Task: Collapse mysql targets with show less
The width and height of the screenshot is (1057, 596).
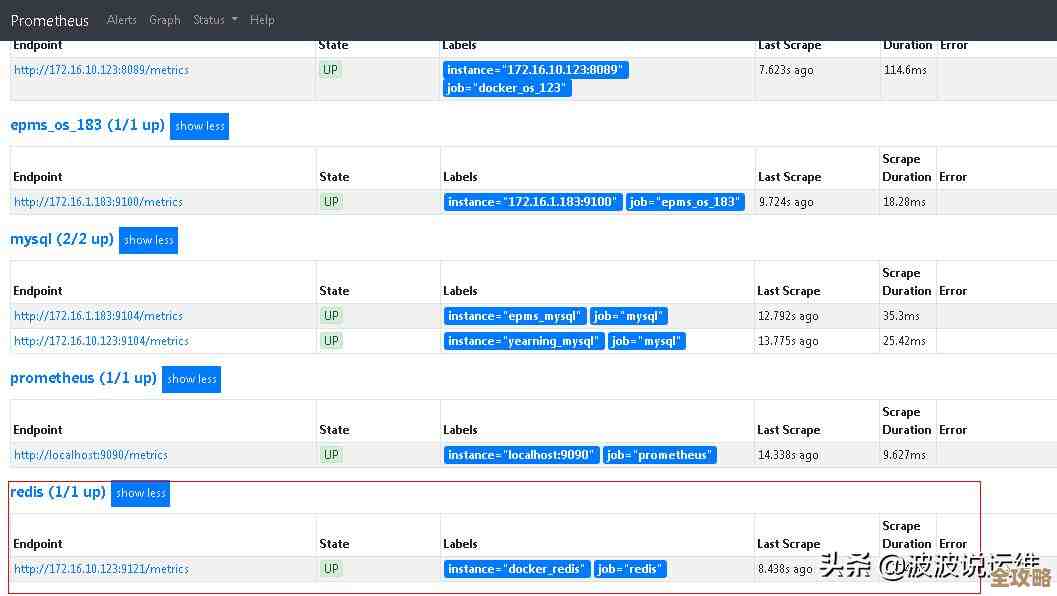Action: click(x=148, y=240)
